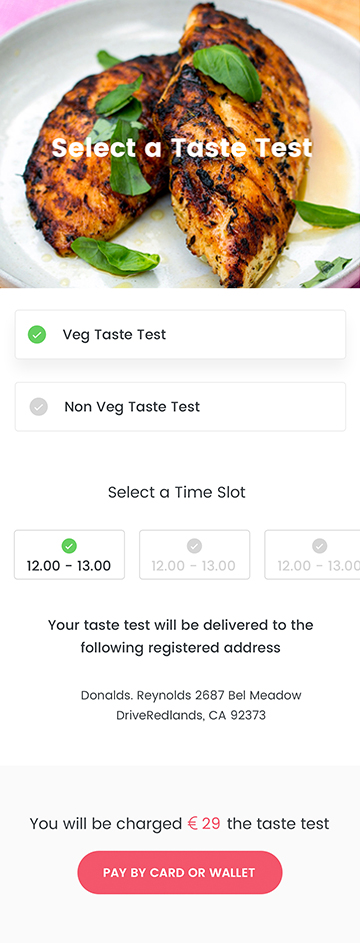Click the Select a Time Slot heading

[x=177, y=493]
